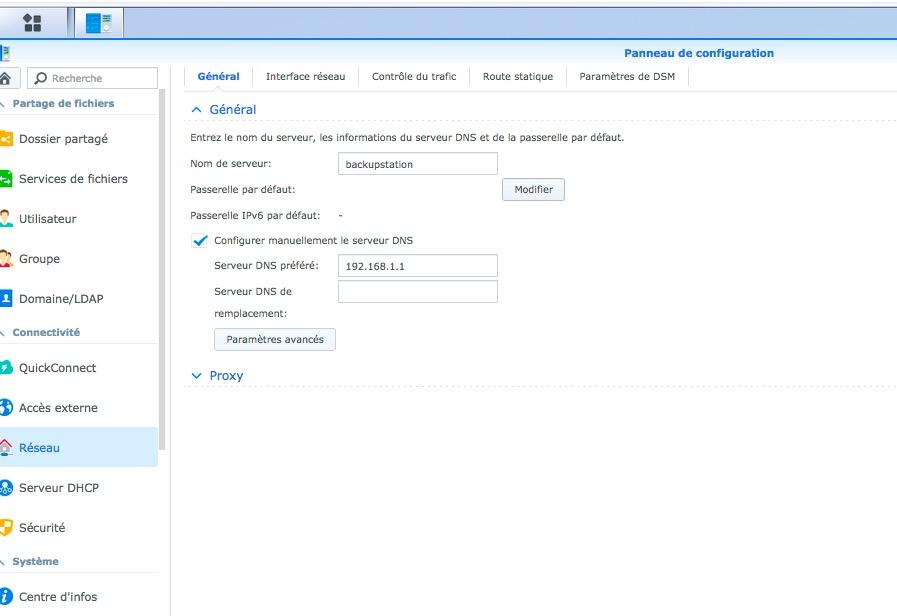
Task: Open Serveur DHCP sidebar entry
Action: (79, 487)
